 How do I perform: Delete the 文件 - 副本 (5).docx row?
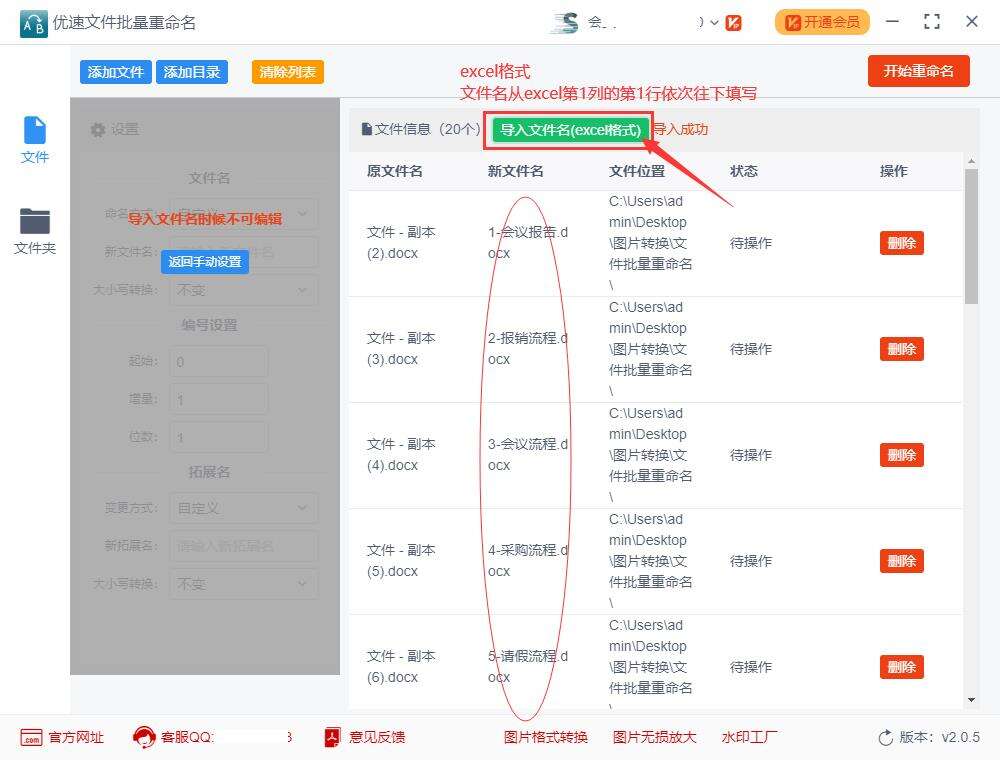902,560
